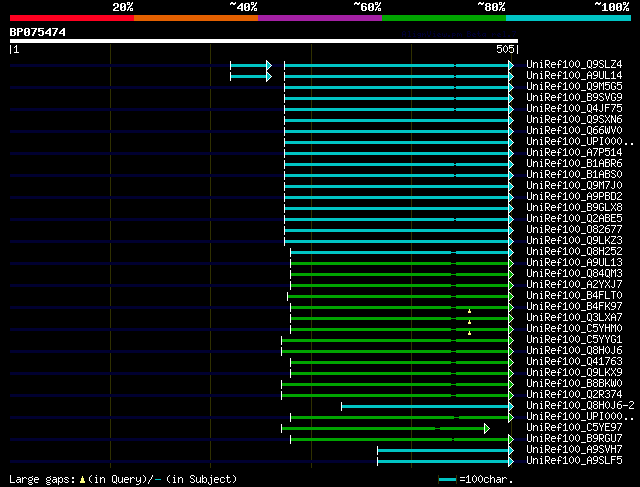Screen dimensions: 640x487
Task: Select the UniRef100_Q2ABE5 label
Action: [574, 219]
